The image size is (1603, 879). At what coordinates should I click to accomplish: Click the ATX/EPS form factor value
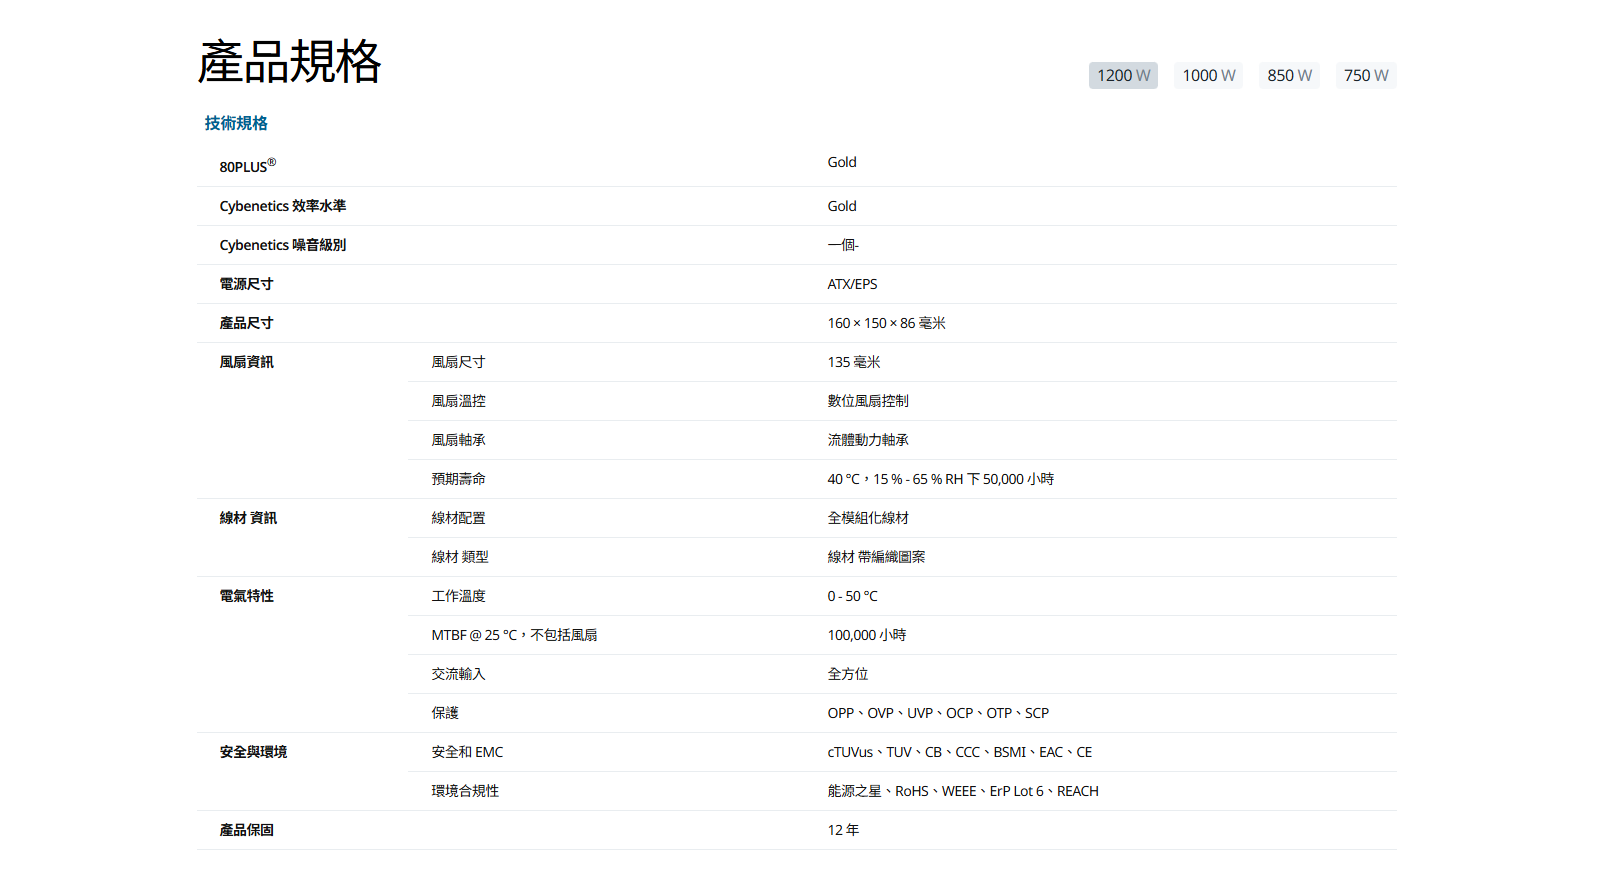[x=852, y=284]
